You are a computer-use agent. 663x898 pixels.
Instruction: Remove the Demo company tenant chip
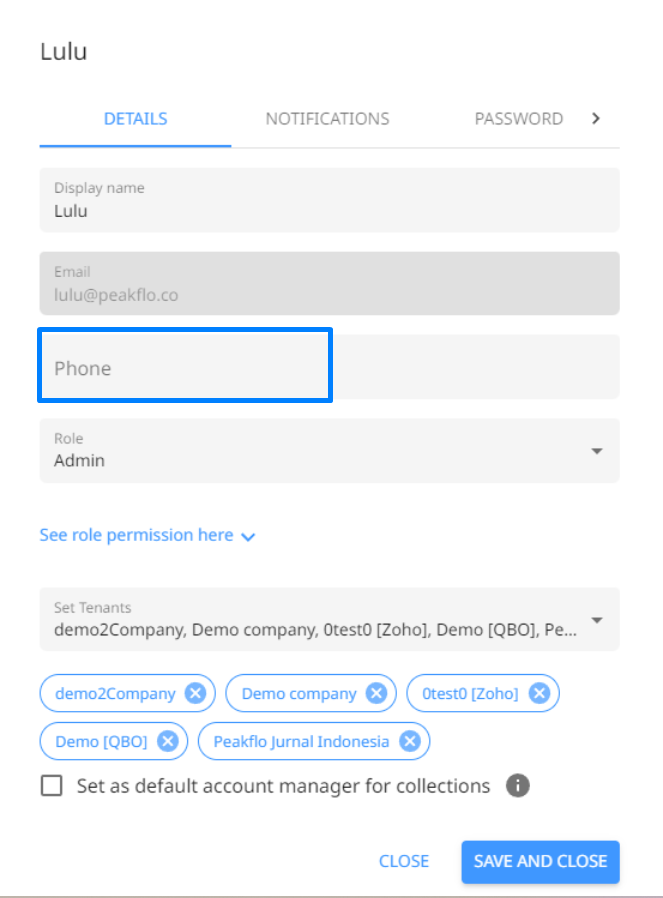[x=376, y=692]
